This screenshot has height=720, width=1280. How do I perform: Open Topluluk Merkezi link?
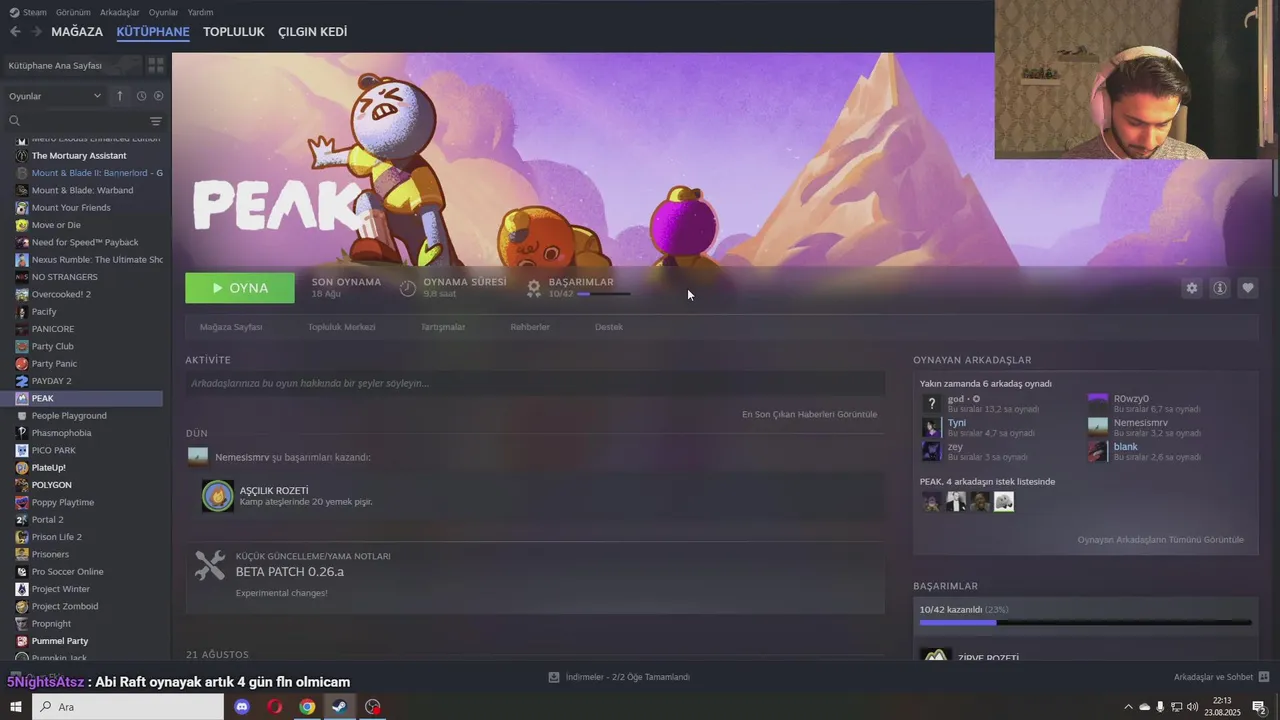tap(341, 327)
